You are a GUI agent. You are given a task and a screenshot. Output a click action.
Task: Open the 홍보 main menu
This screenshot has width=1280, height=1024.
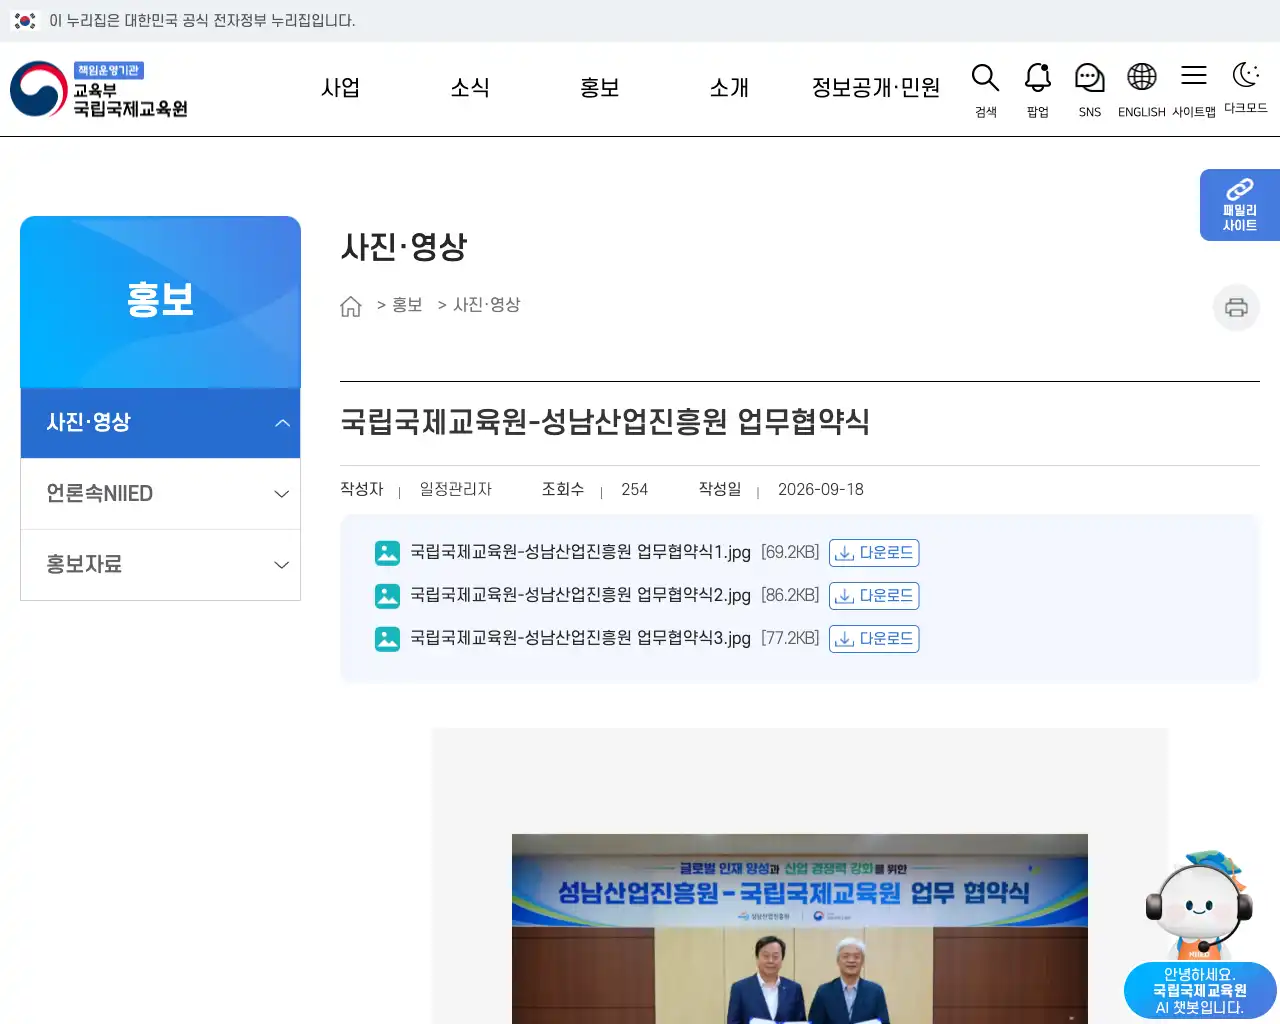[x=600, y=88]
